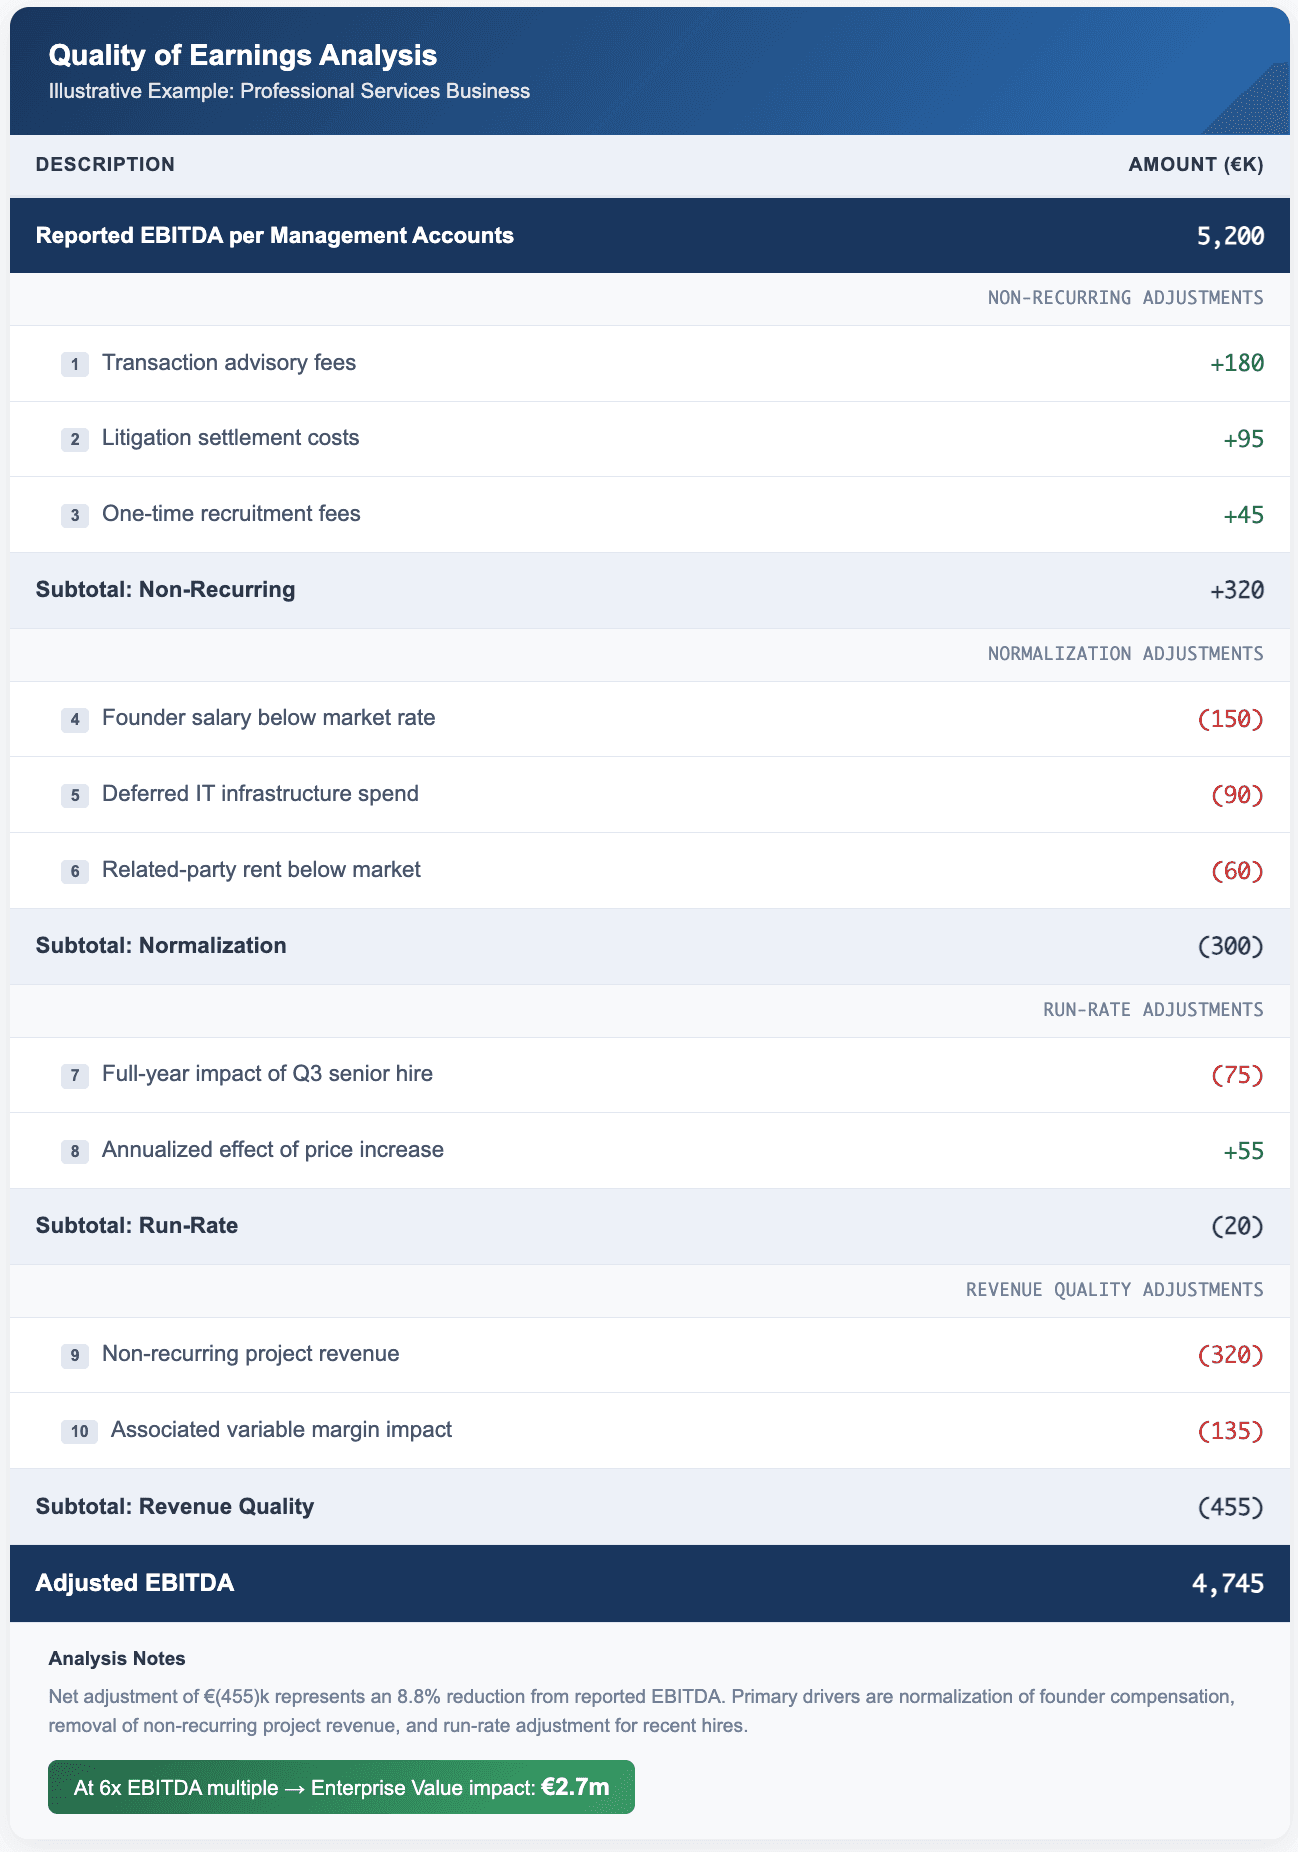This screenshot has width=1298, height=1852.
Task: Click the Related-party rent below market amount (60)
Action: point(1237,870)
